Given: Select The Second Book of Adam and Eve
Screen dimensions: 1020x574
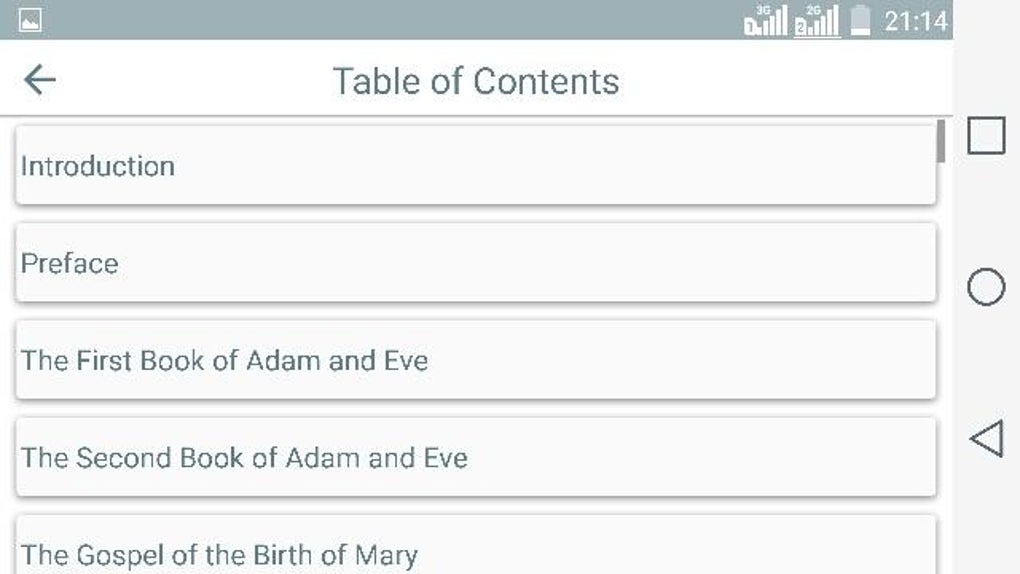Looking at the screenshot, I should (x=476, y=458).
